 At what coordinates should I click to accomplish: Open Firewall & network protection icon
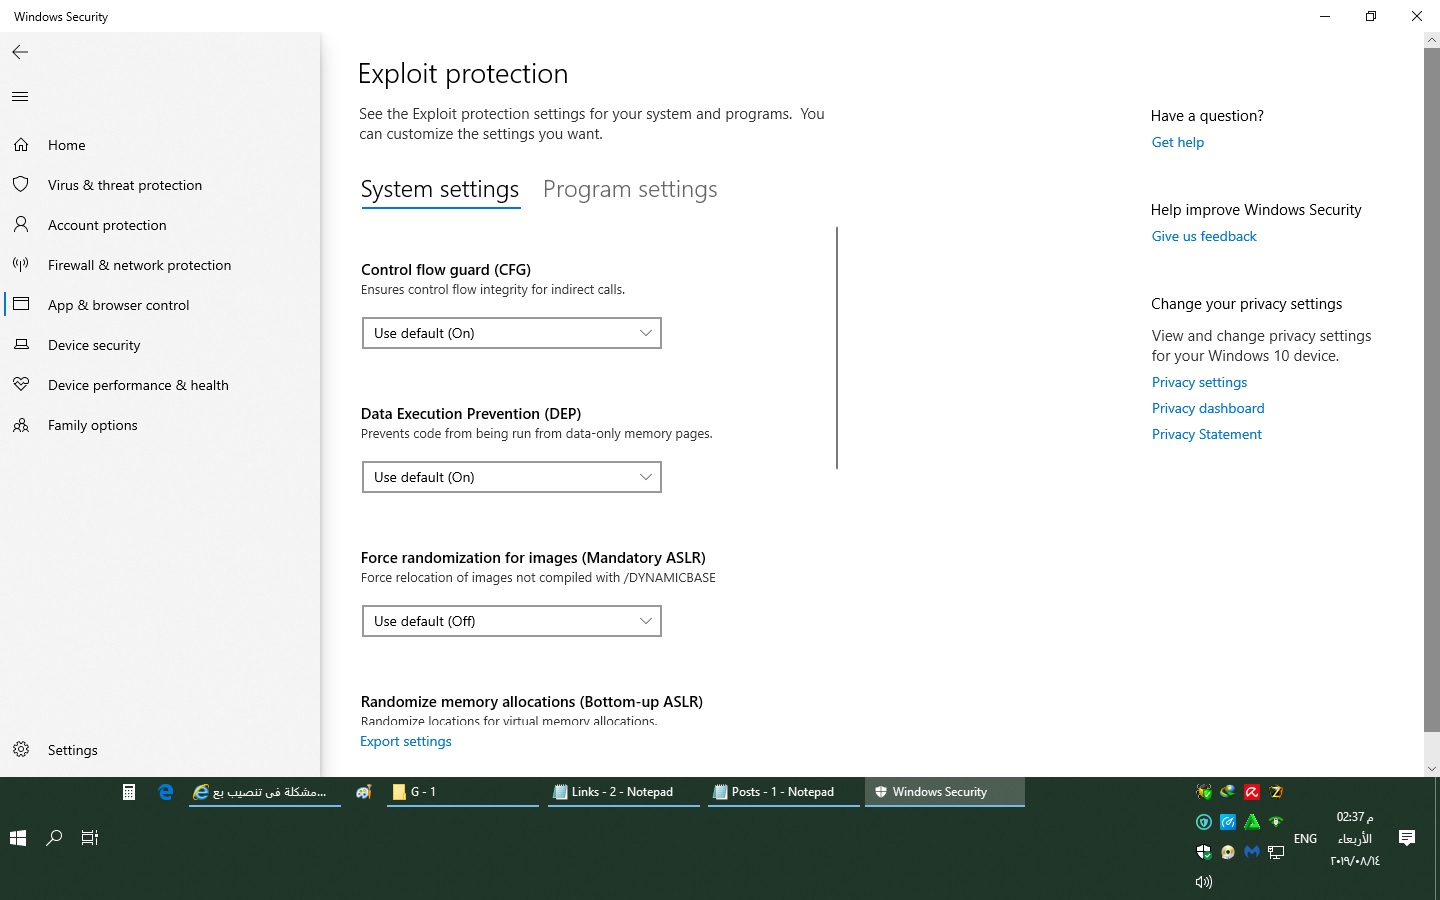point(21,265)
